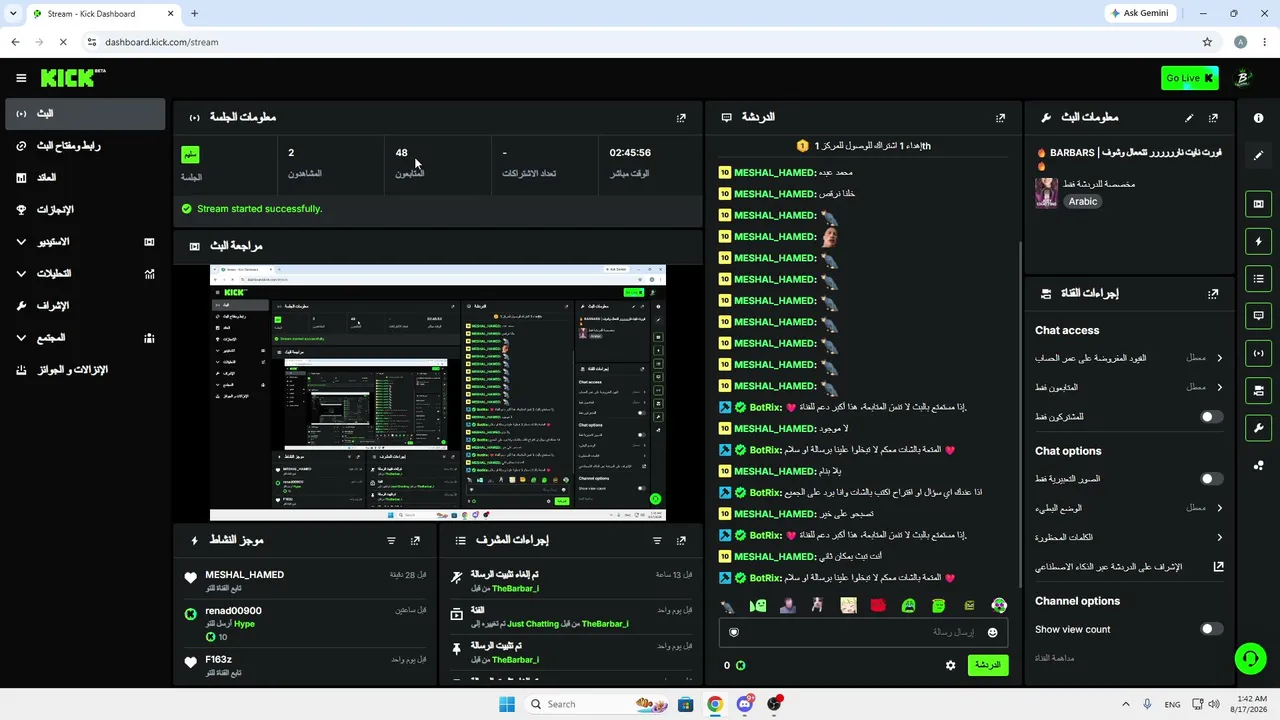Expand the التحليلات sidebar section
This screenshot has width=1280, height=720.
(x=85, y=274)
